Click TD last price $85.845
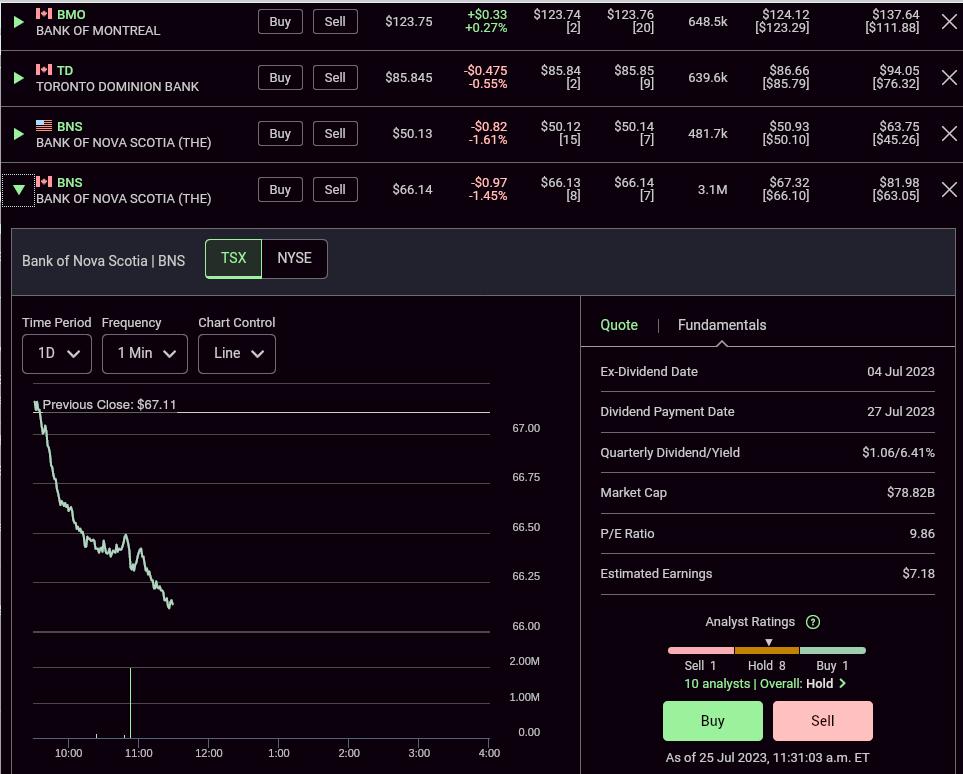Image resolution: width=963 pixels, height=774 pixels. 408,77
